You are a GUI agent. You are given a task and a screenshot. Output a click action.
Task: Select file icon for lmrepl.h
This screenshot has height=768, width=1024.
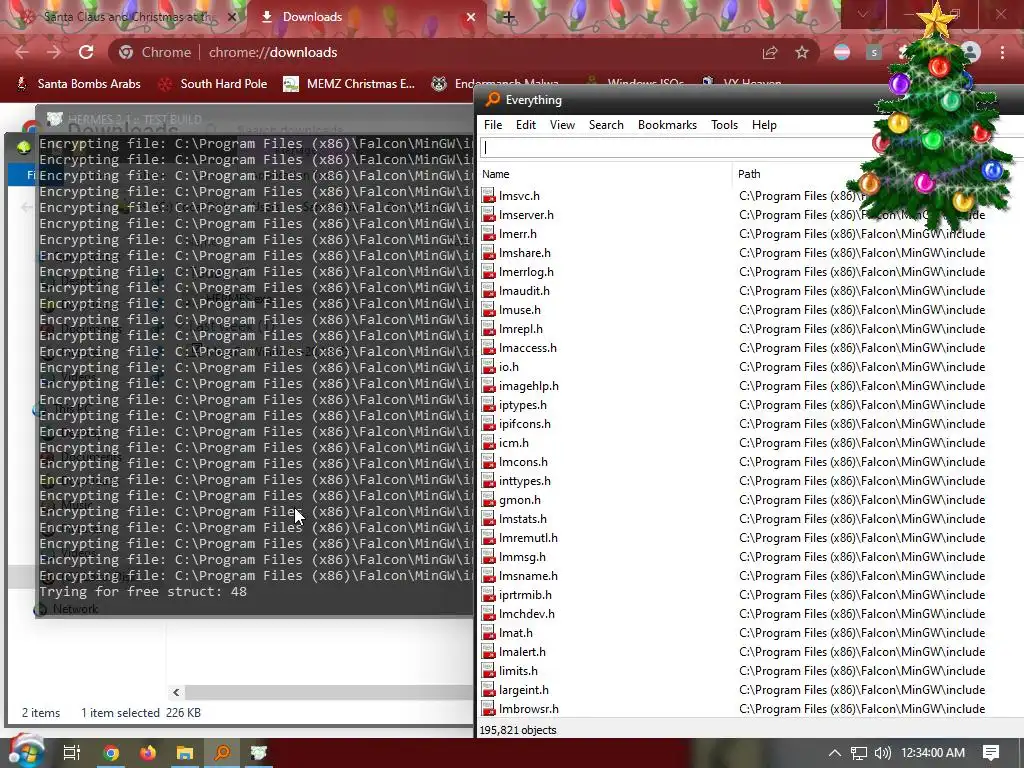pyautogui.click(x=488, y=328)
